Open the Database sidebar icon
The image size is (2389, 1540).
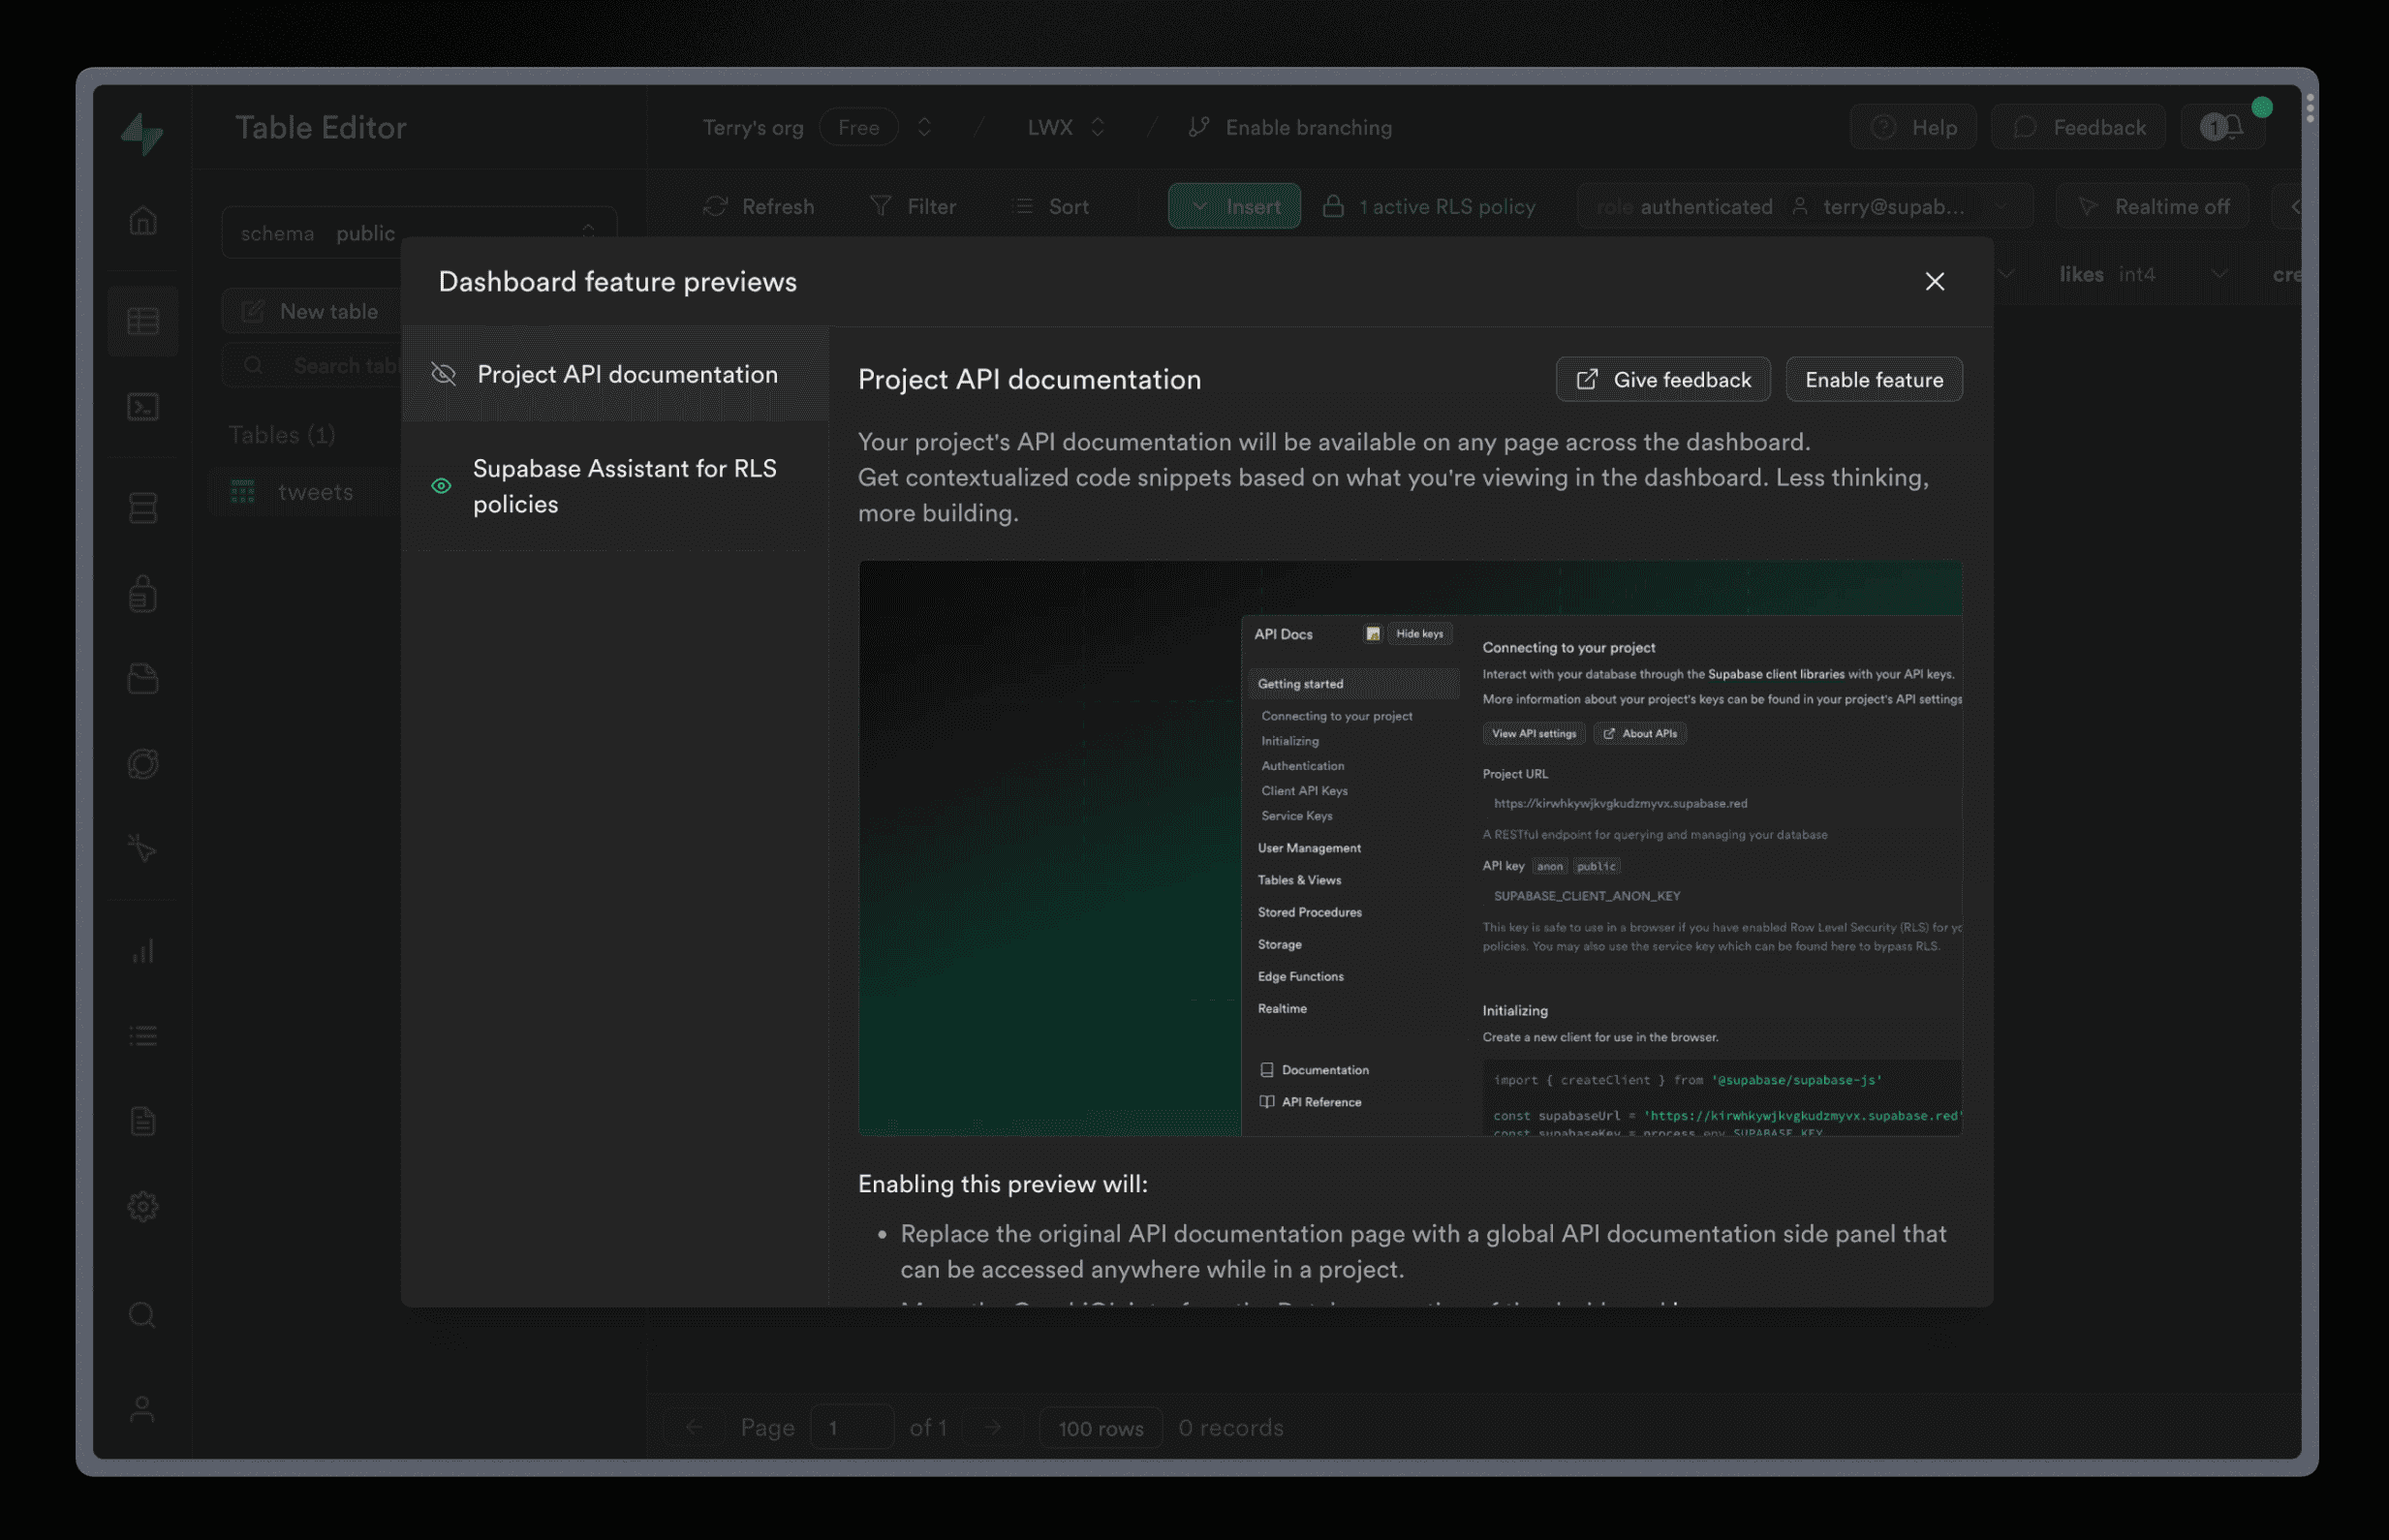click(143, 508)
